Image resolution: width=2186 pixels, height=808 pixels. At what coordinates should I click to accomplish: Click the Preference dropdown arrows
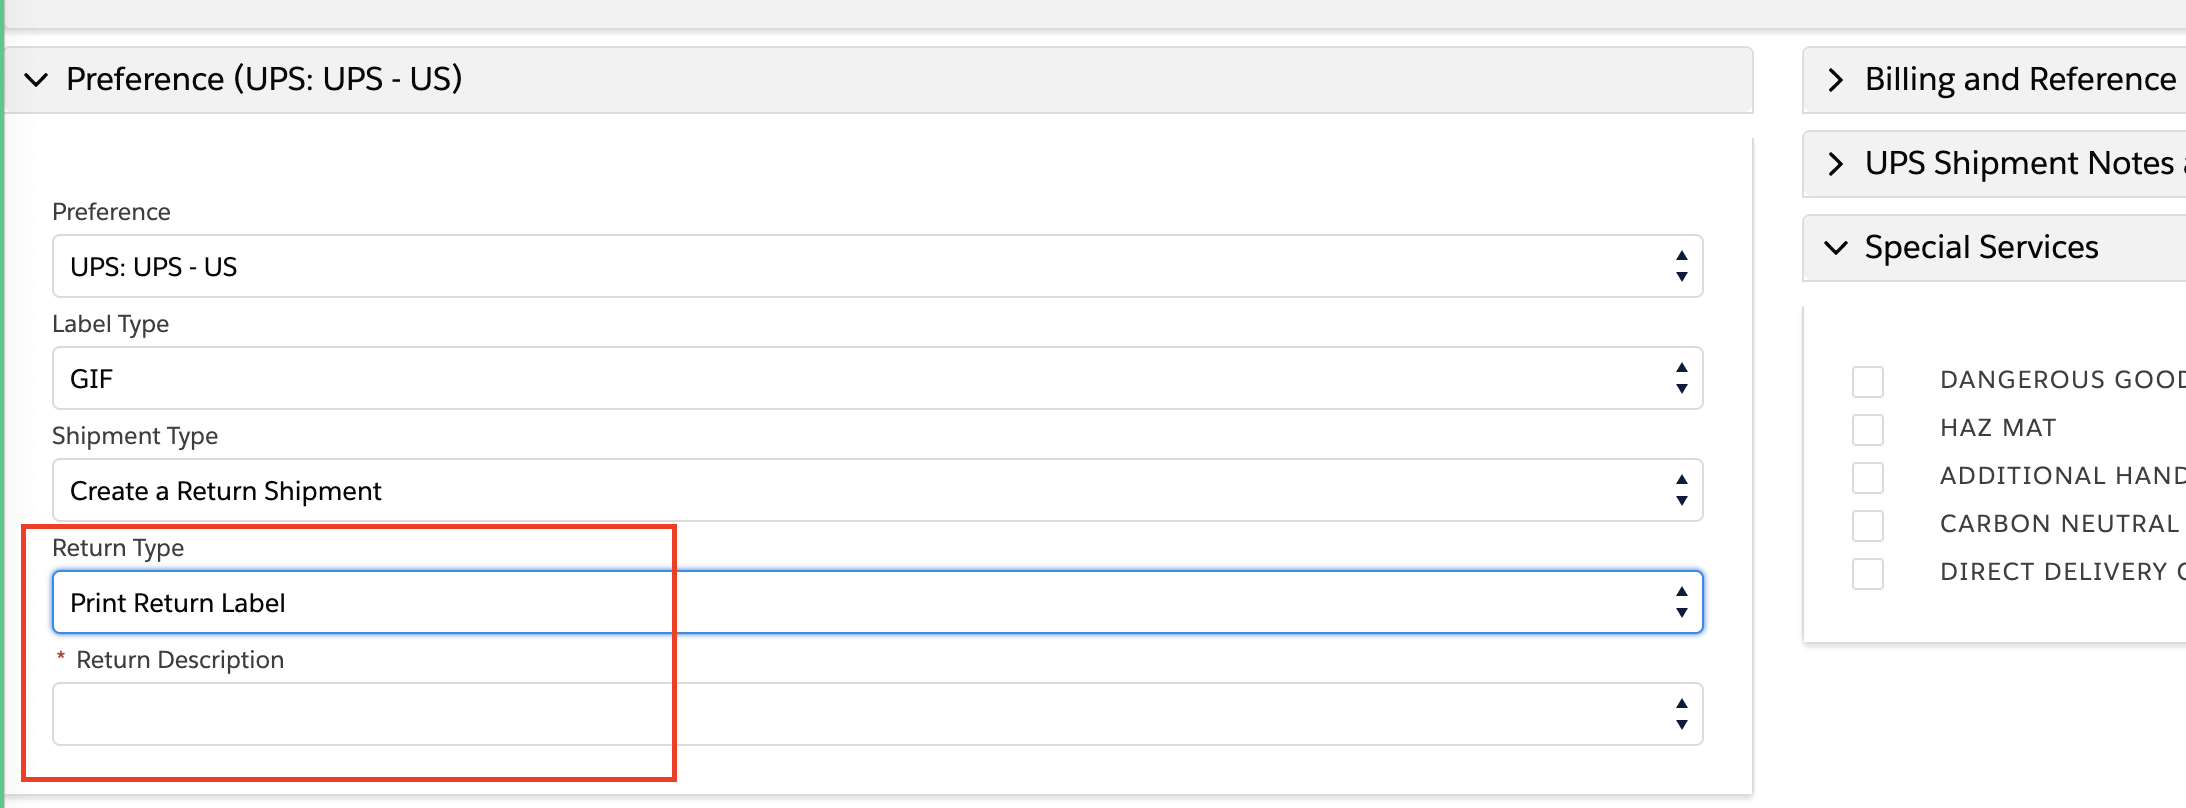click(1682, 266)
